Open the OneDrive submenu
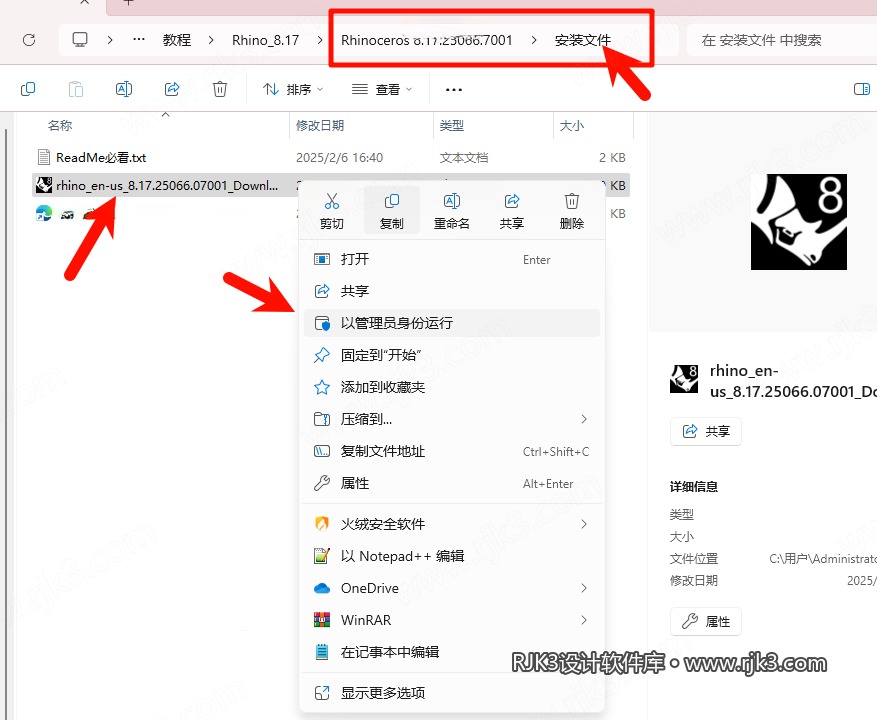The height and width of the screenshot is (720, 877). pos(452,588)
